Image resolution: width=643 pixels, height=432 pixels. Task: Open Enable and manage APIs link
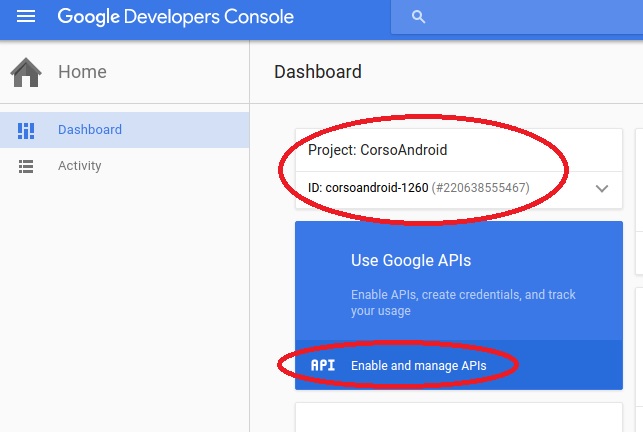[x=418, y=365]
